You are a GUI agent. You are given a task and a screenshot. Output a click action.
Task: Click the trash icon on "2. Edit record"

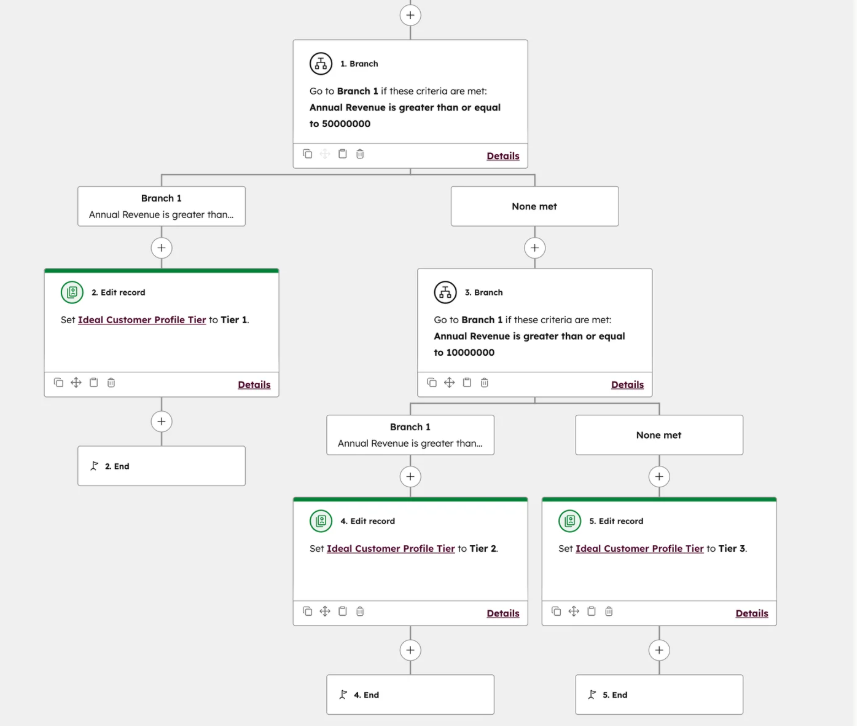[110, 382]
